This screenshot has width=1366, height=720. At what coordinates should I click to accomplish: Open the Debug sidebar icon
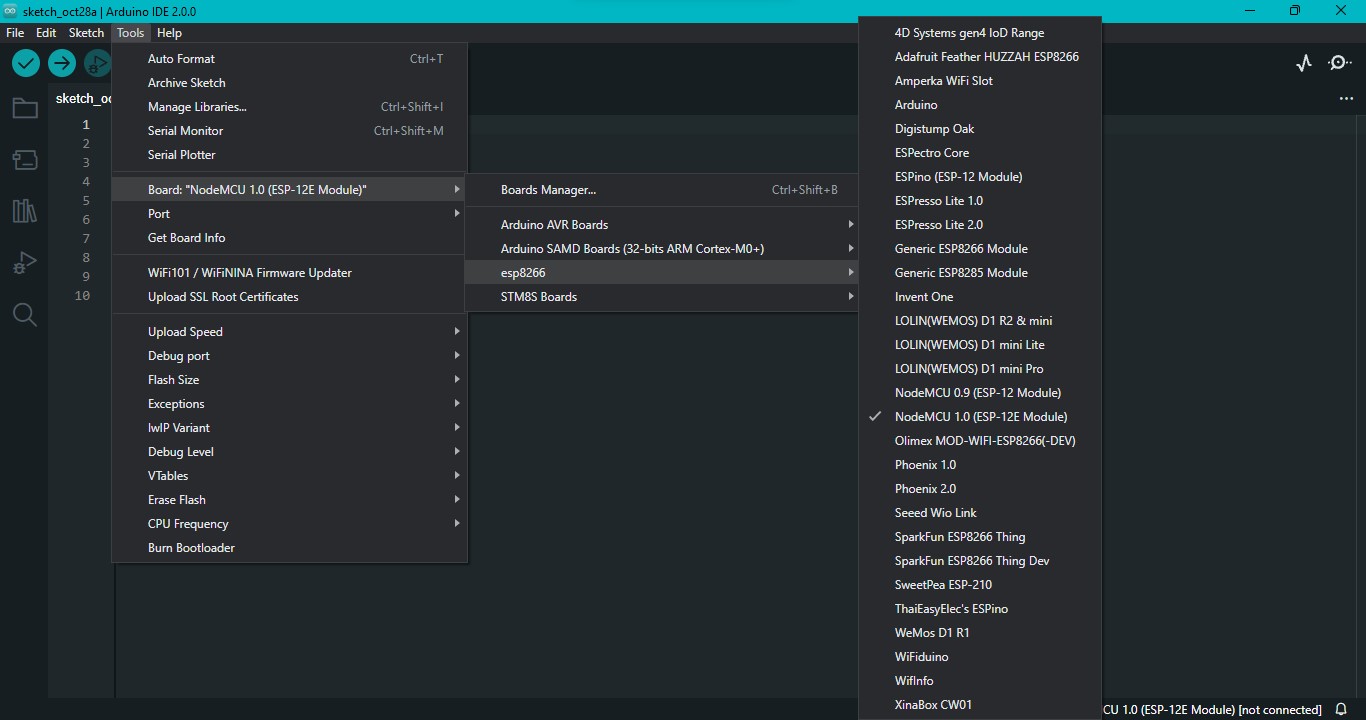point(24,263)
